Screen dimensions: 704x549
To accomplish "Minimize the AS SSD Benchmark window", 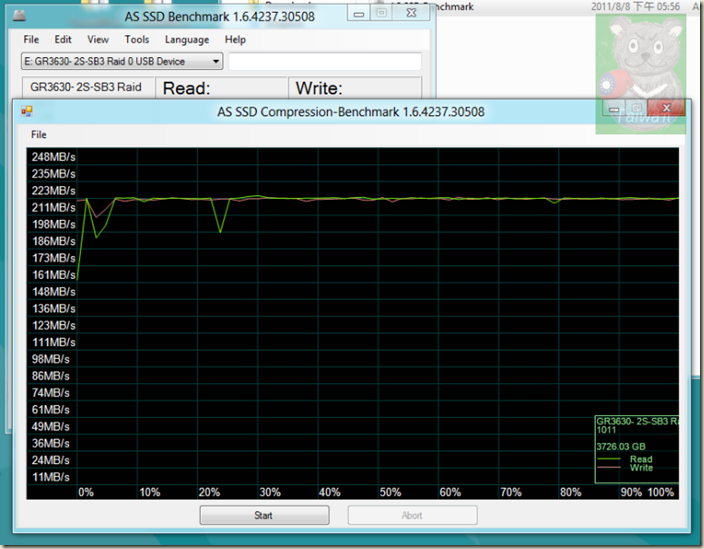I will tap(359, 13).
